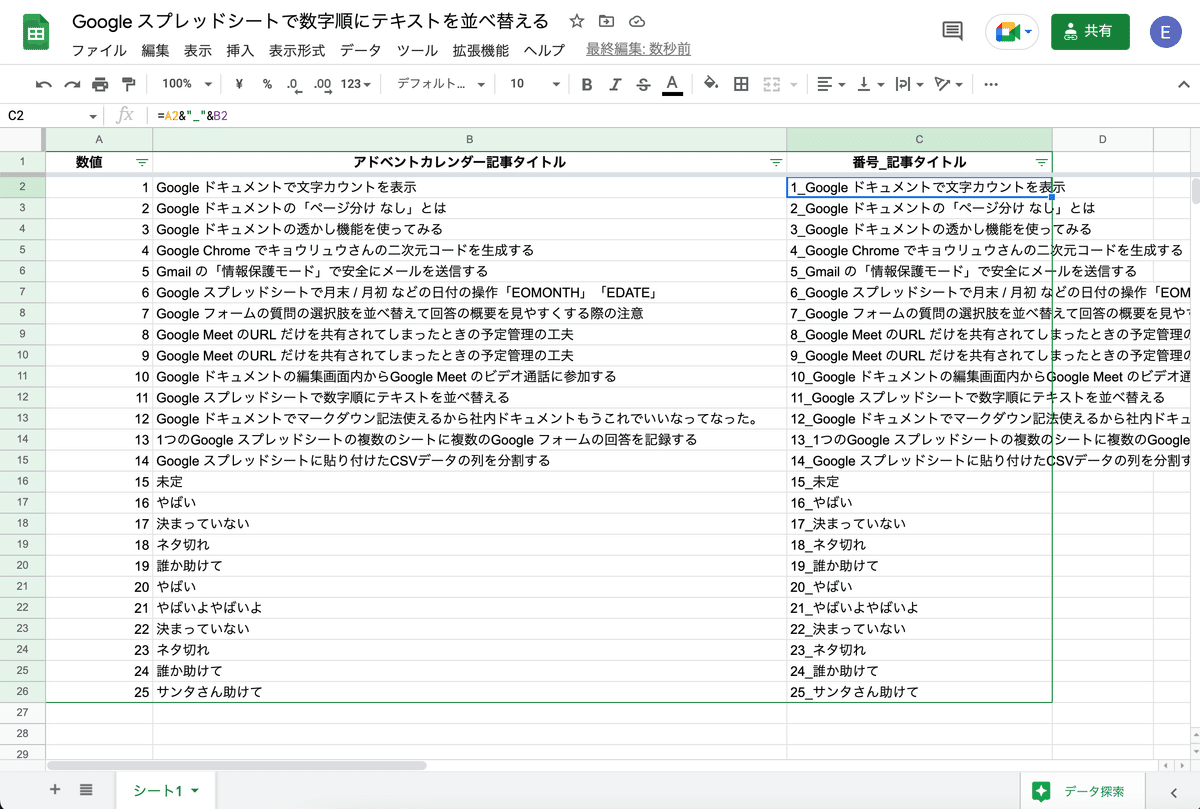Open the borders tool
Image resolution: width=1200 pixels, height=809 pixels.
(741, 84)
